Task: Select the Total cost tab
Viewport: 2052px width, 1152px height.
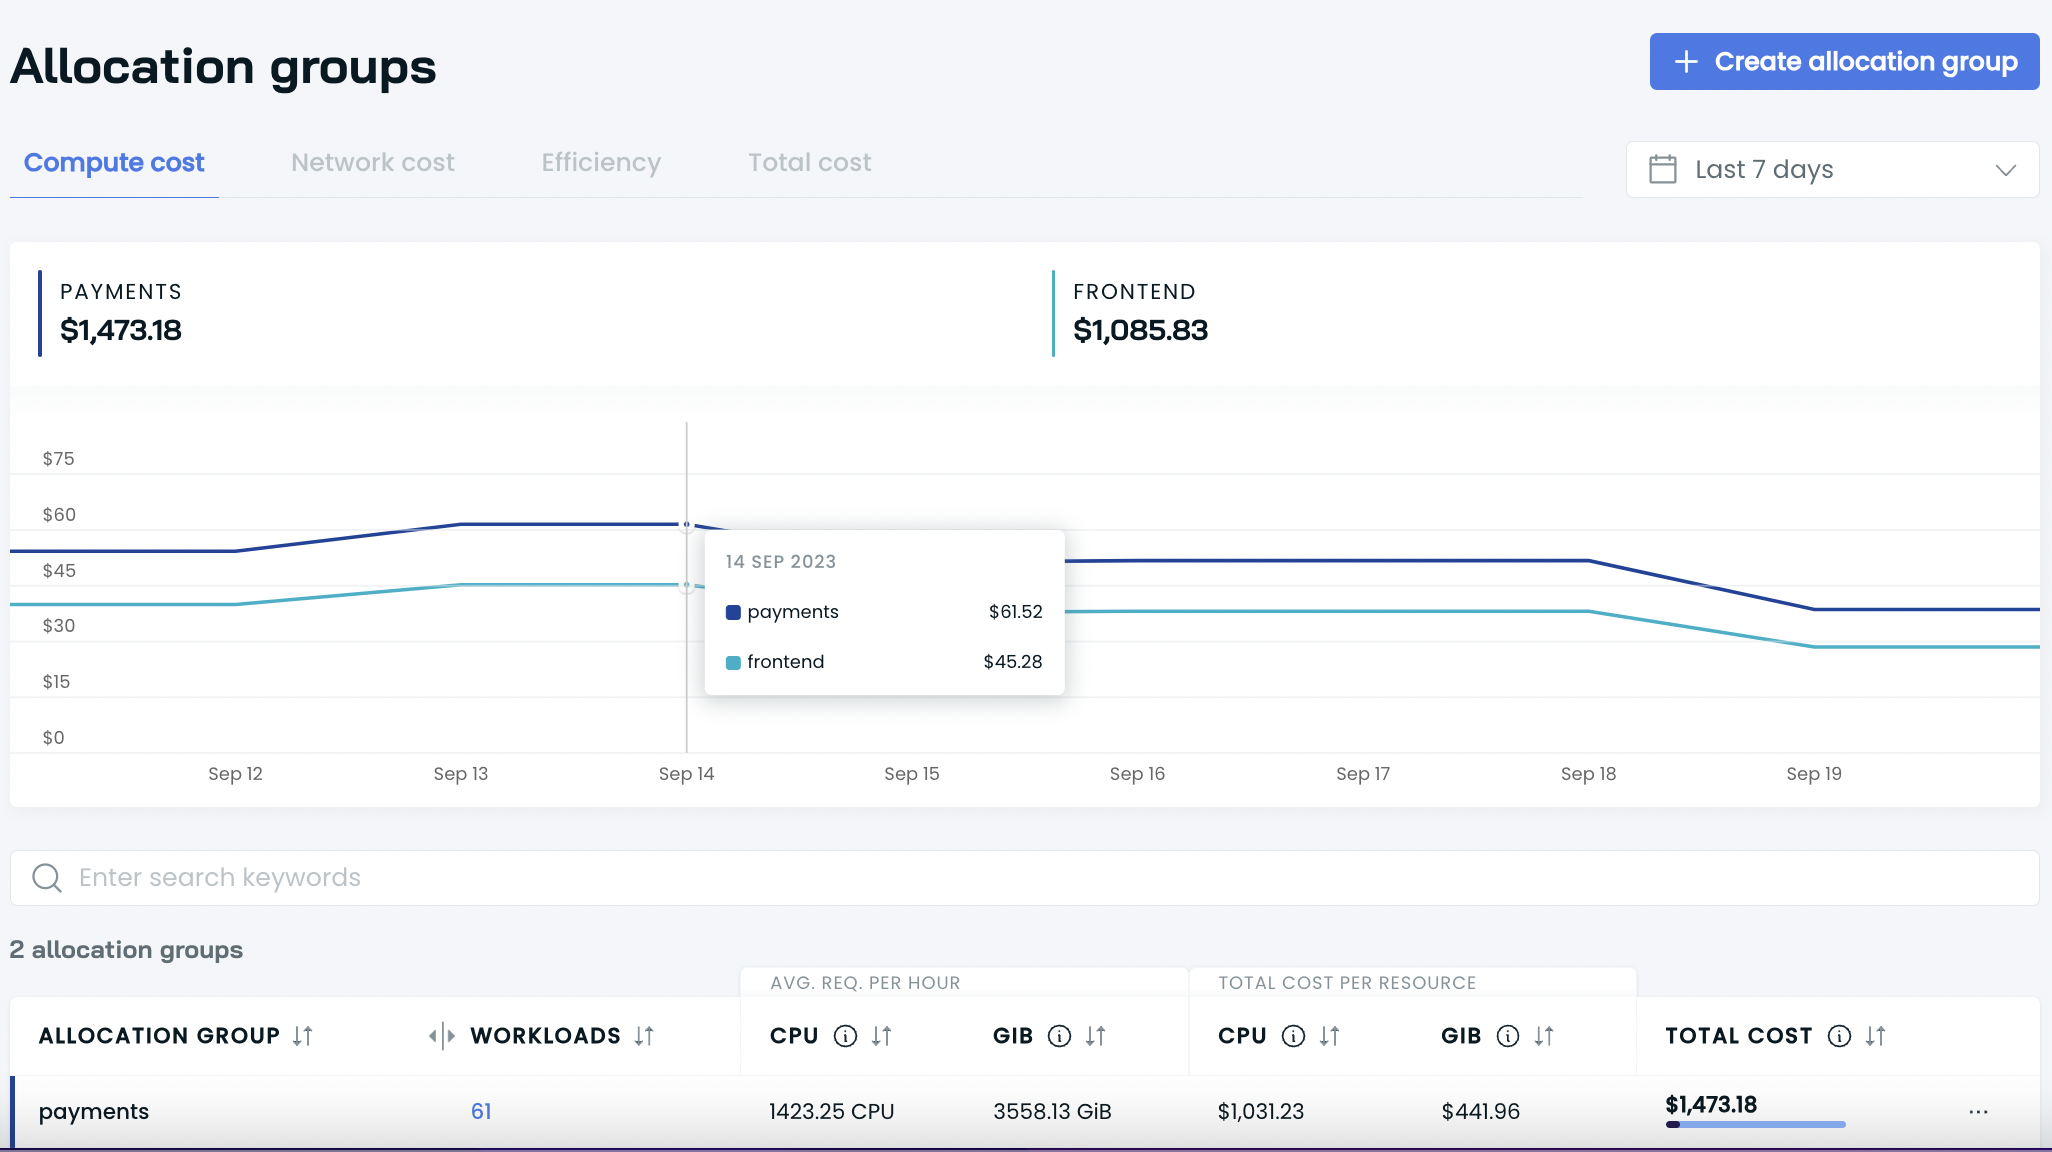Action: click(809, 162)
